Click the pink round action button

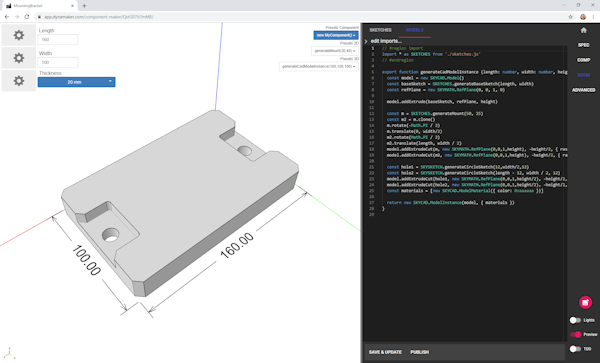tap(585, 302)
